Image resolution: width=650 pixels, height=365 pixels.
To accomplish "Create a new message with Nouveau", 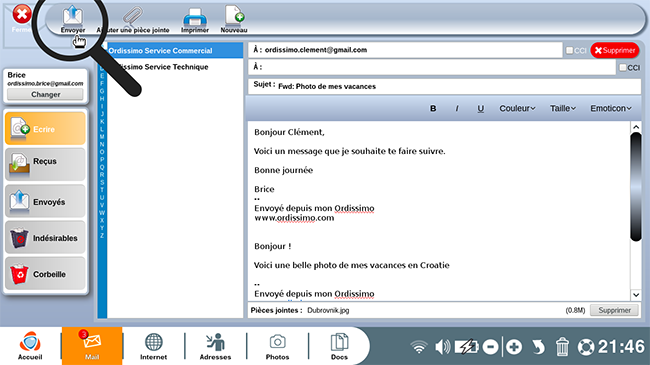I will pyautogui.click(x=234, y=19).
